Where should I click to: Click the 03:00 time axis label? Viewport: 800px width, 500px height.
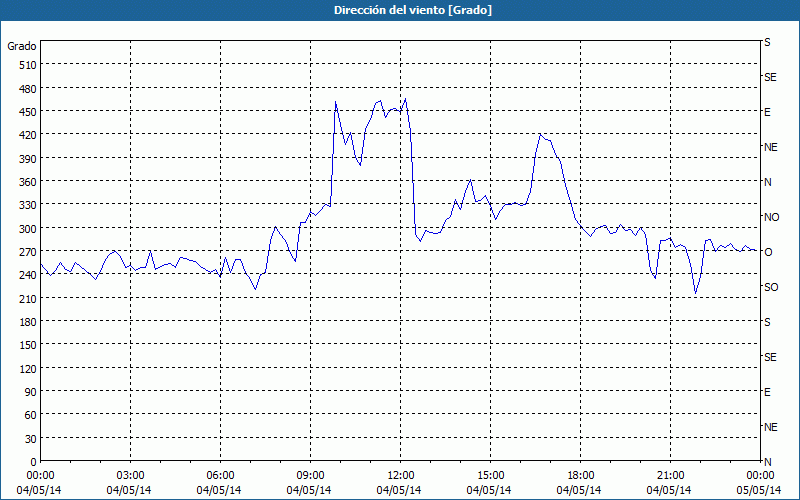point(131,475)
